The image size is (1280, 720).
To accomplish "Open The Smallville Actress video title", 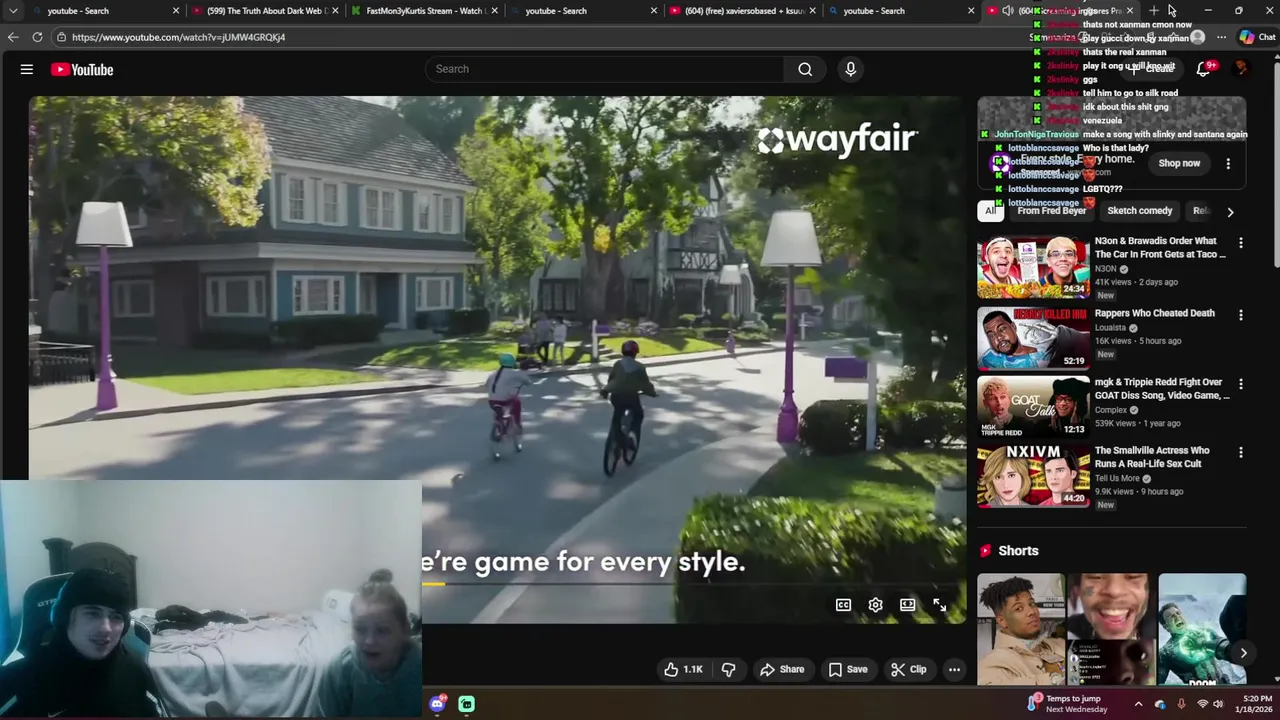I will (1152, 457).
